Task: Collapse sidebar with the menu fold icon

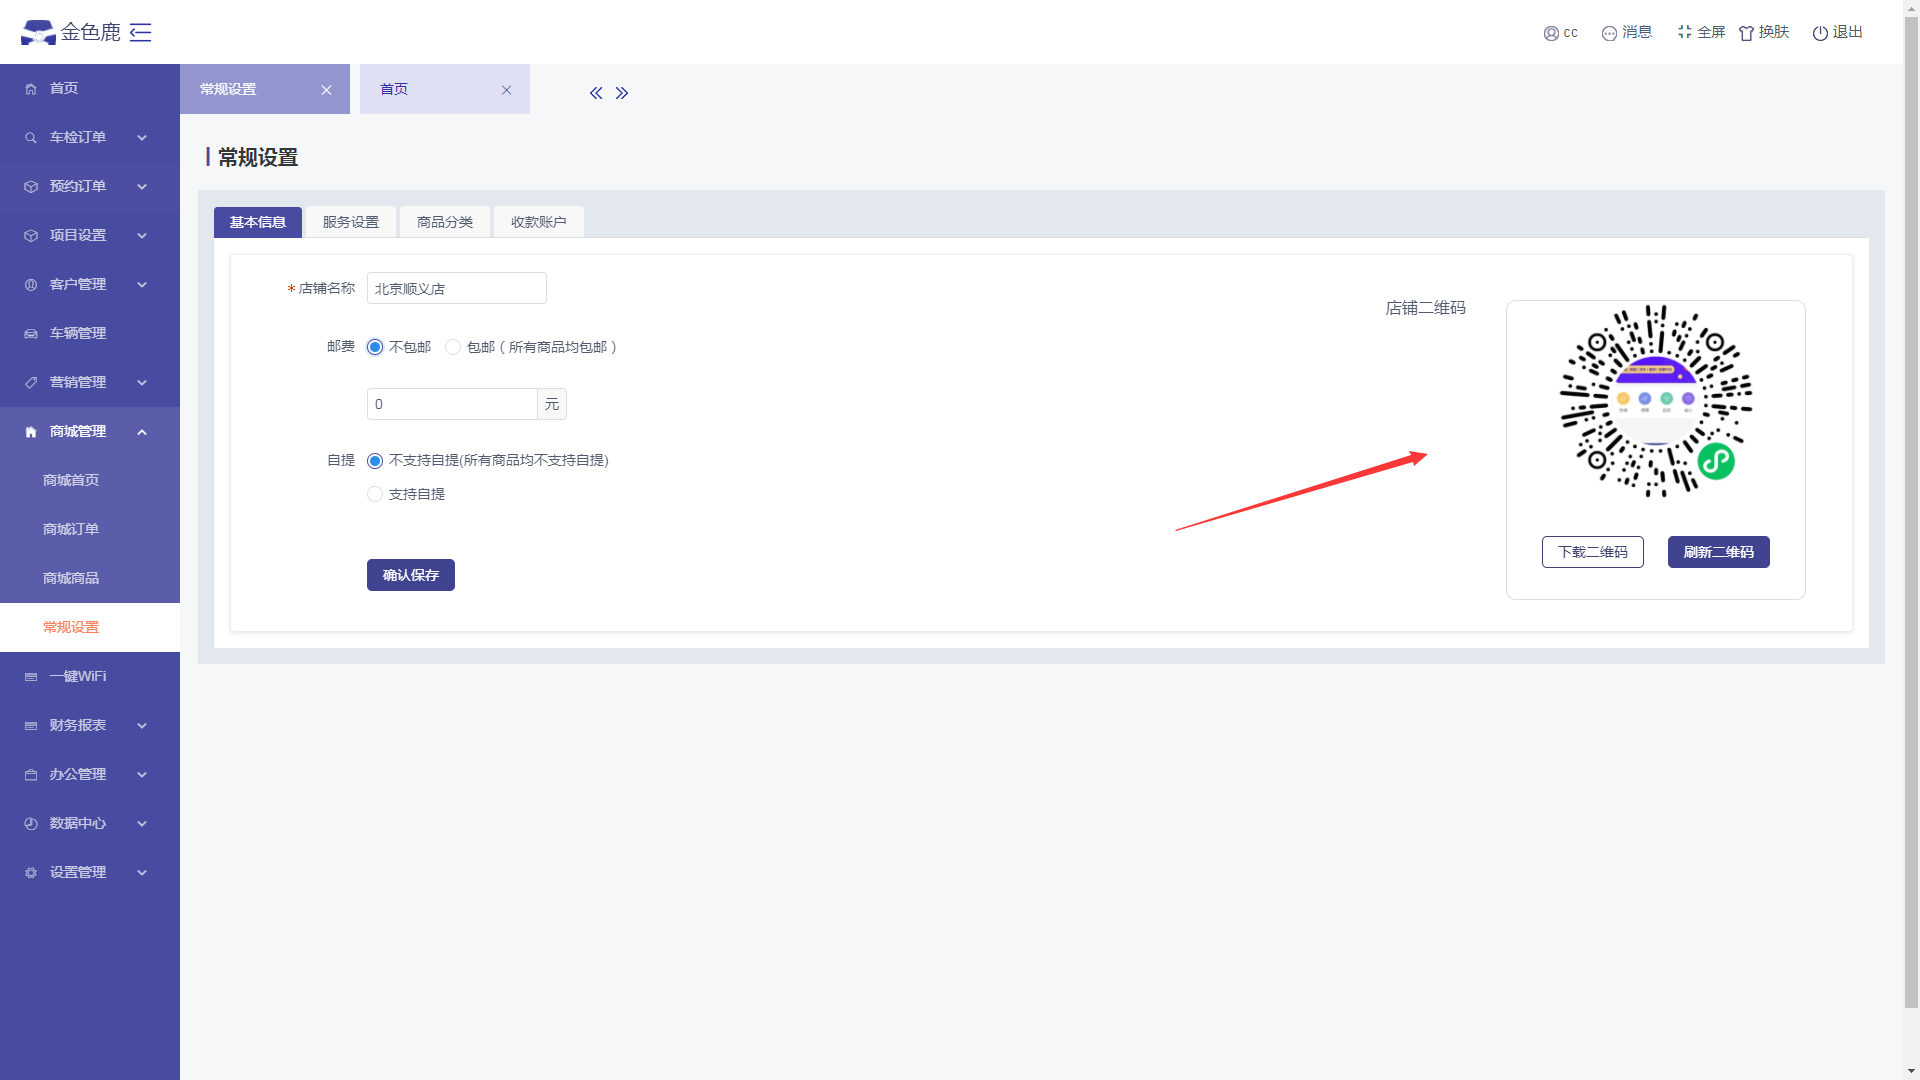Action: tap(141, 32)
